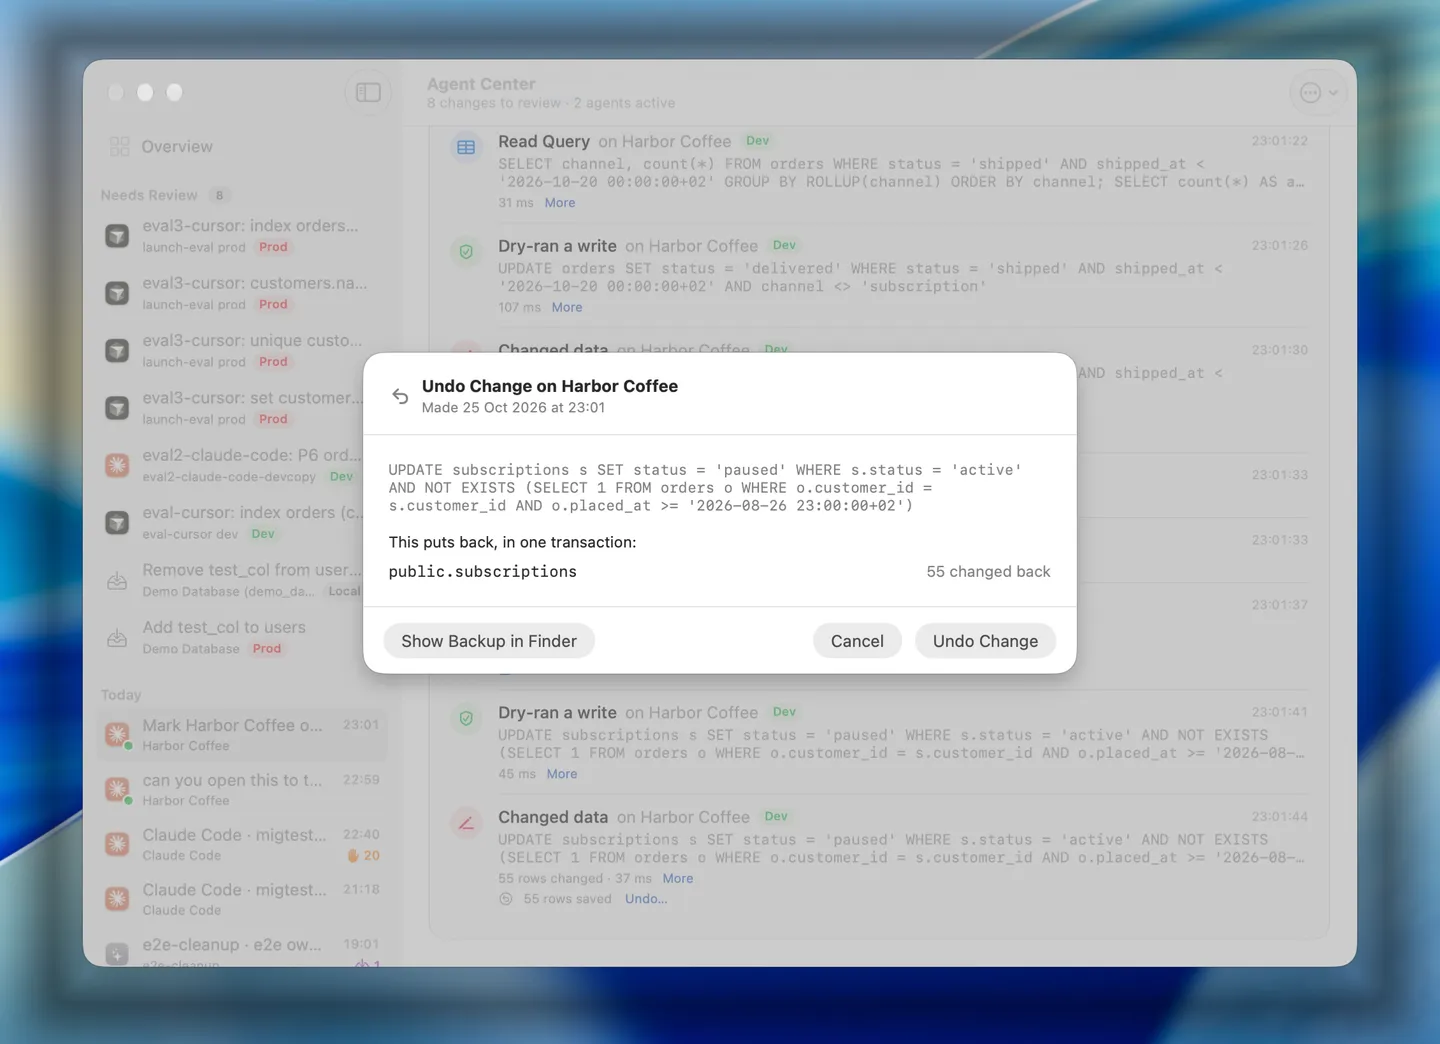Image resolution: width=1440 pixels, height=1044 pixels.
Task: Click the backup icon beside '55 rows saved'
Action: click(x=506, y=899)
